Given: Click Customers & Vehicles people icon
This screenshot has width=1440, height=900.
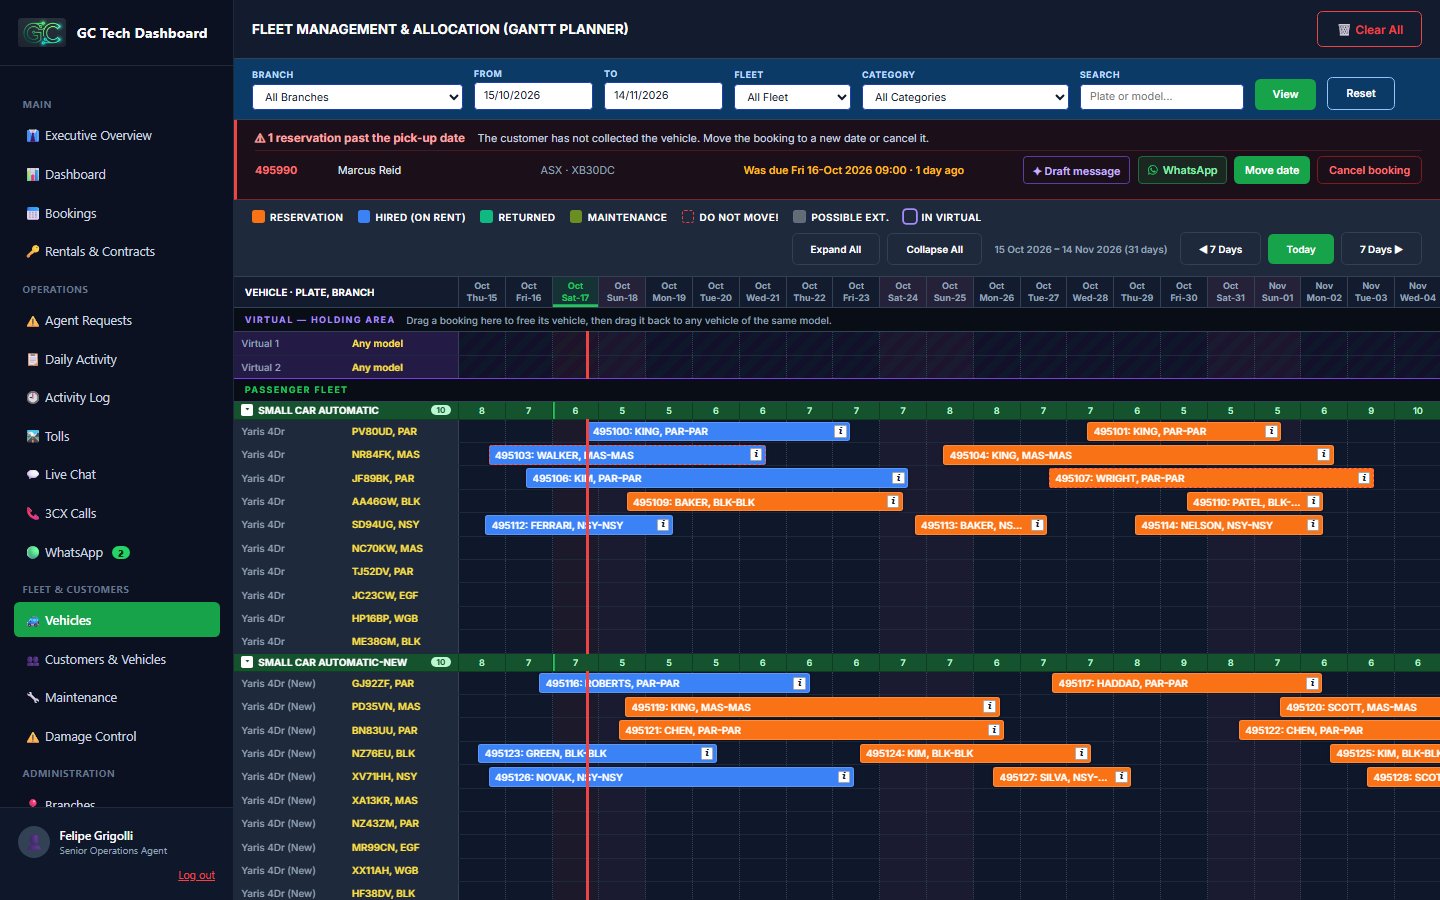Looking at the screenshot, I should click(x=33, y=660).
